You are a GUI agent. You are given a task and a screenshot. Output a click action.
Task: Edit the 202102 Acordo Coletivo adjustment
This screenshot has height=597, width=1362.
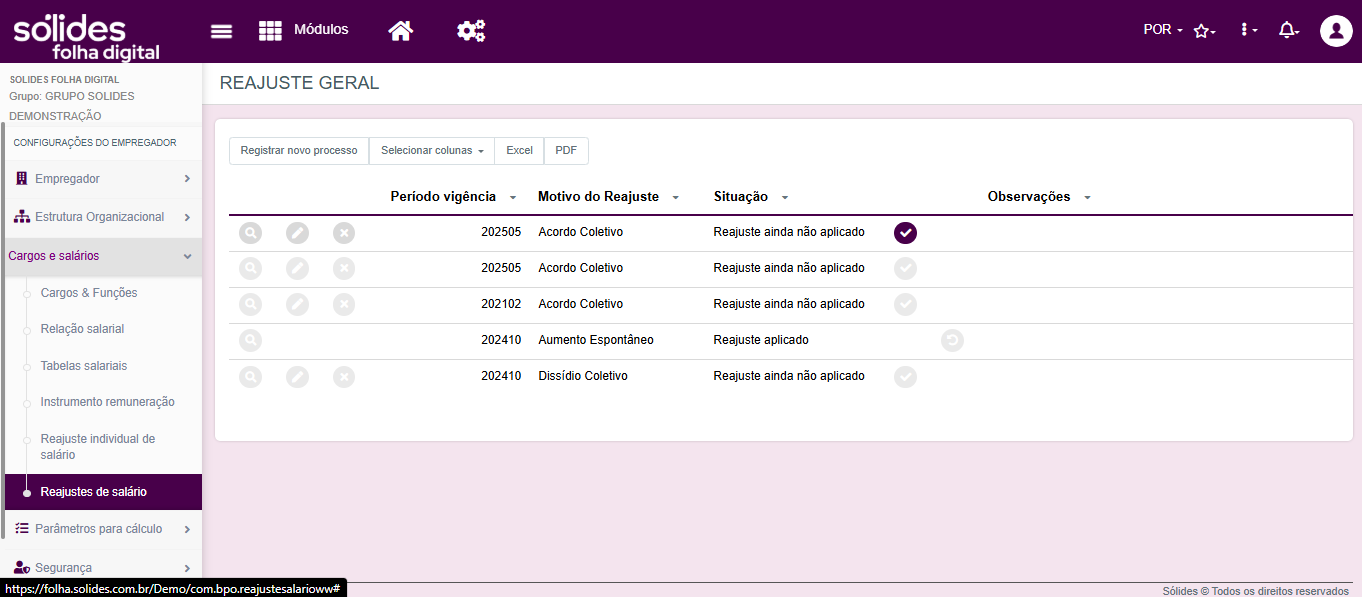click(297, 304)
